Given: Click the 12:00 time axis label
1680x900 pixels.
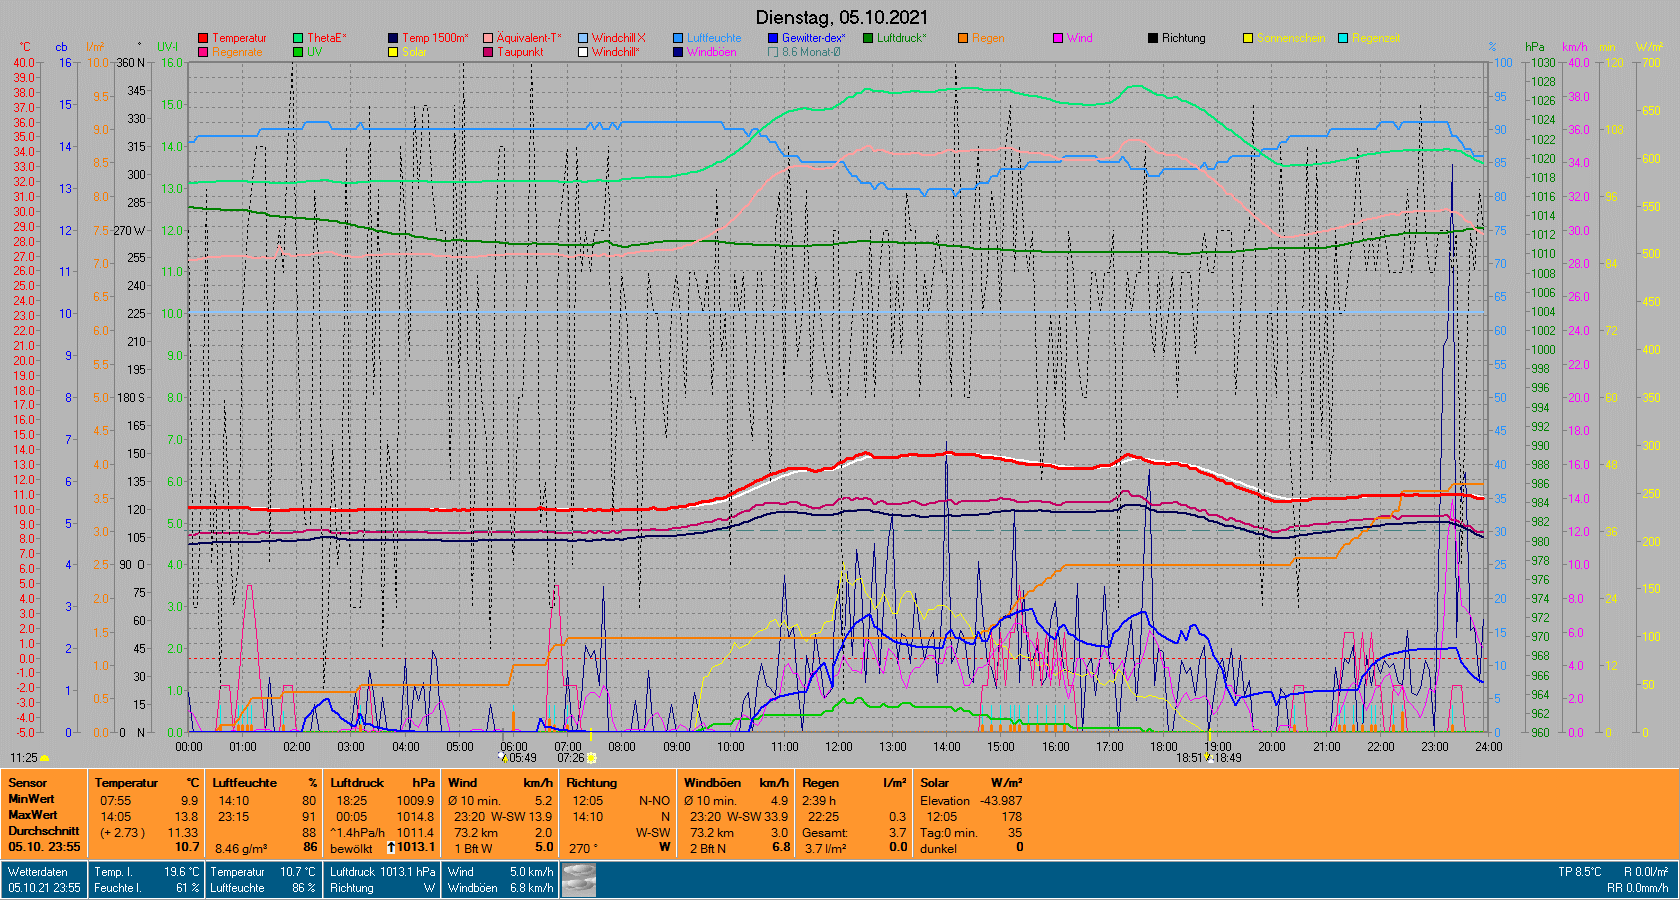Looking at the screenshot, I should 838,746.
